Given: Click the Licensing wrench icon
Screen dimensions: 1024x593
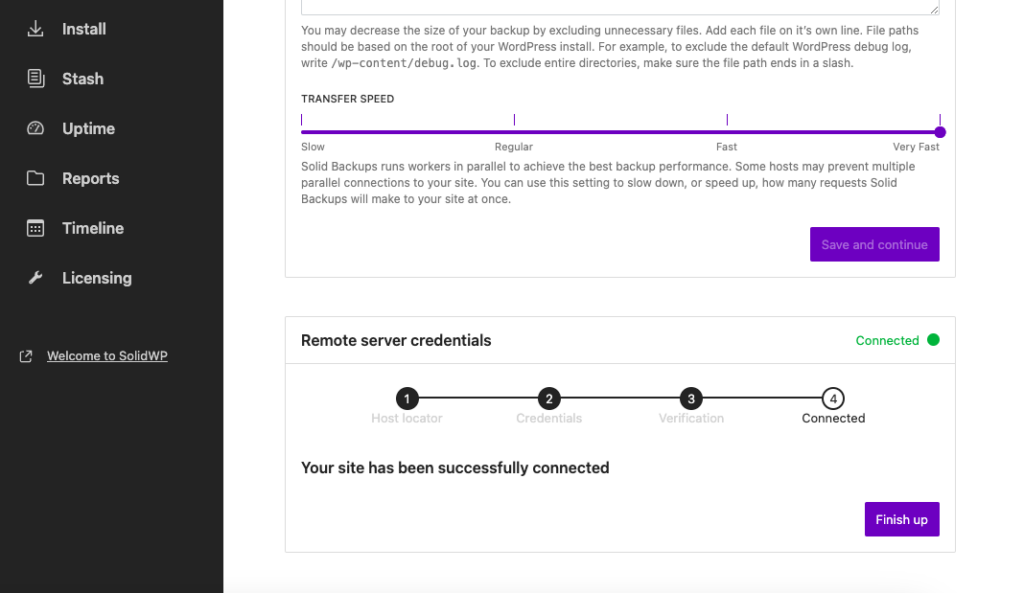Looking at the screenshot, I should [x=36, y=278].
